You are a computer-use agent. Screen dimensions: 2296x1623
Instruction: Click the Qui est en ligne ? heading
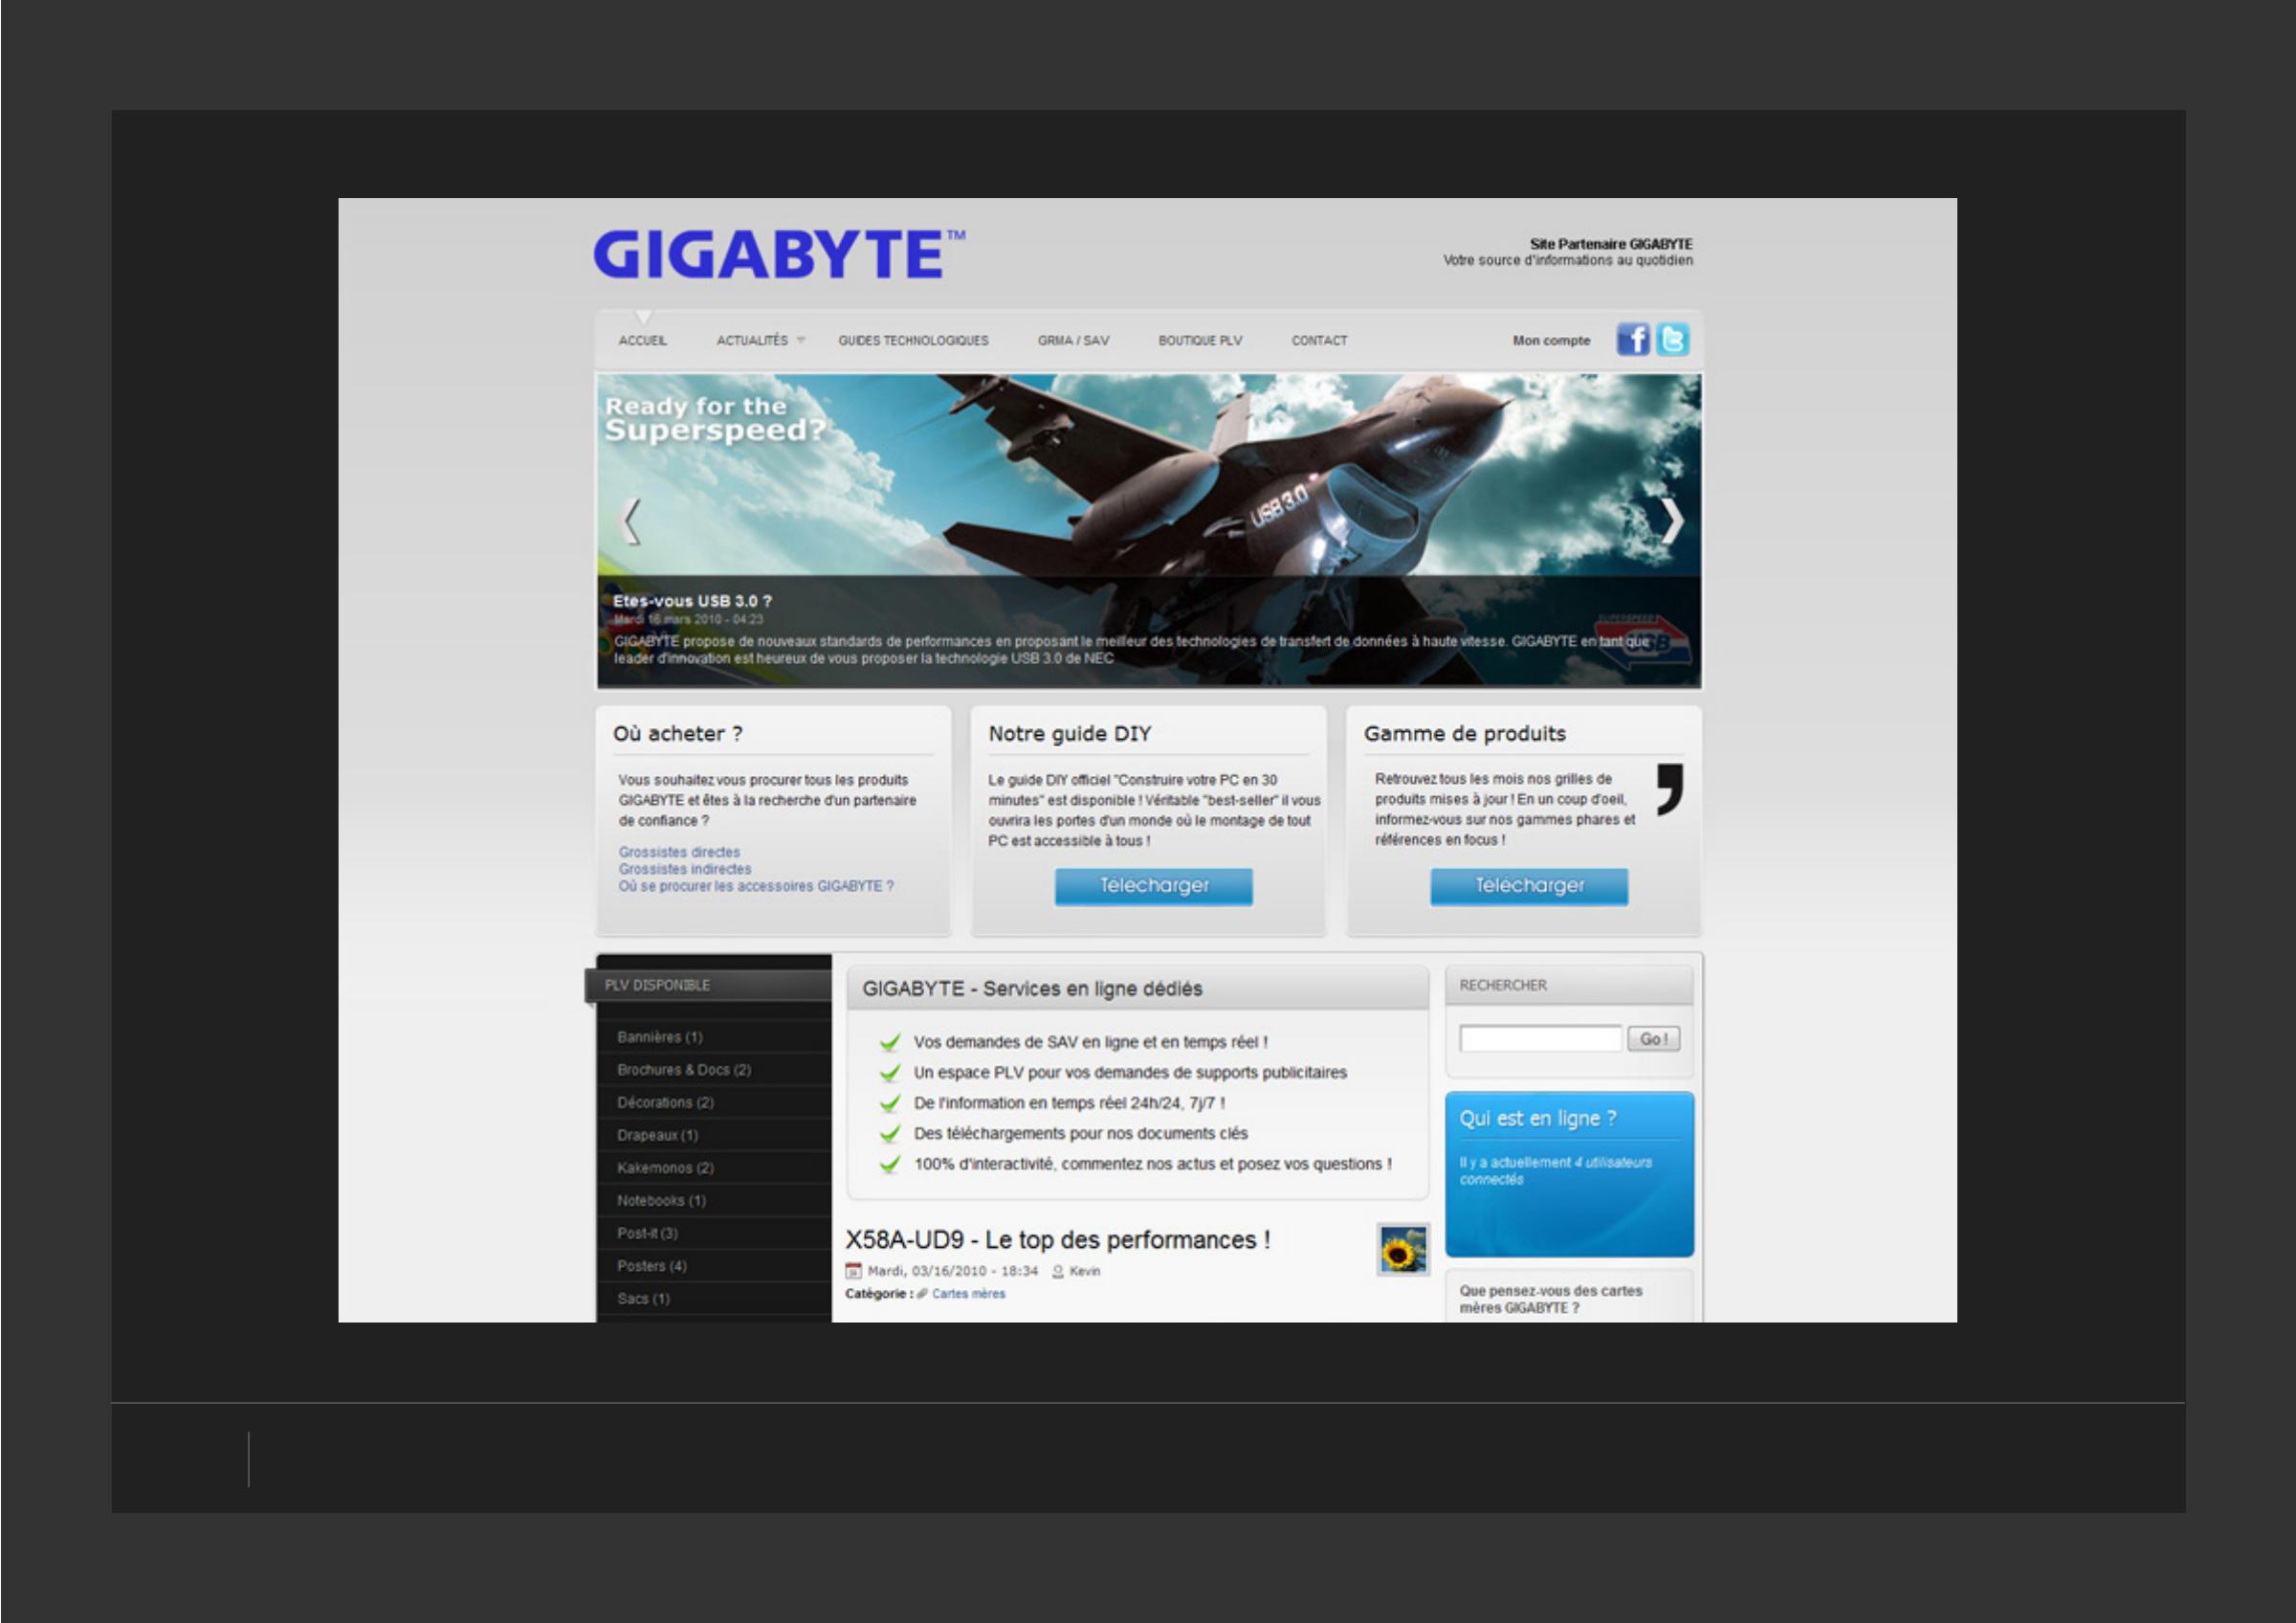[x=1538, y=1119]
